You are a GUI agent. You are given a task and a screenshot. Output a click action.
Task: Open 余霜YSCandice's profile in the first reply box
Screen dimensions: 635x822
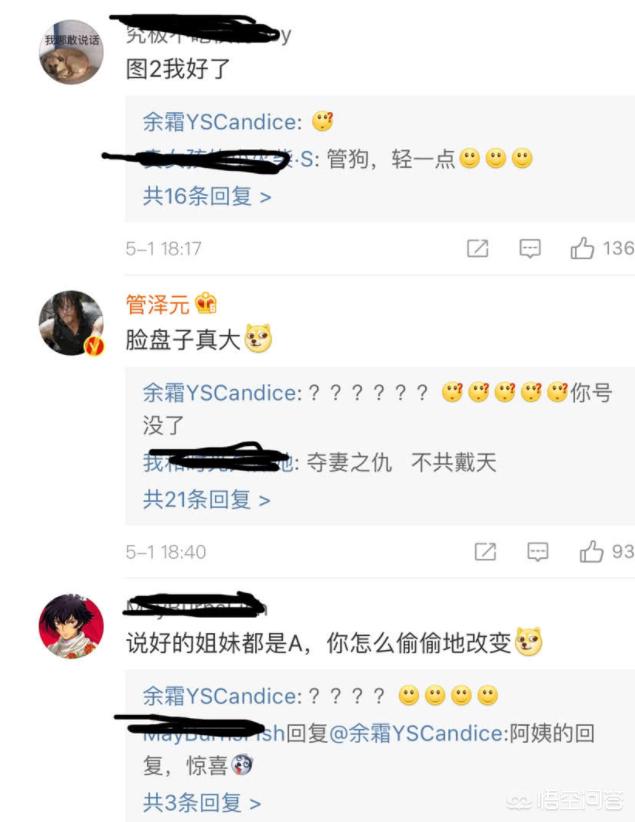222,123
